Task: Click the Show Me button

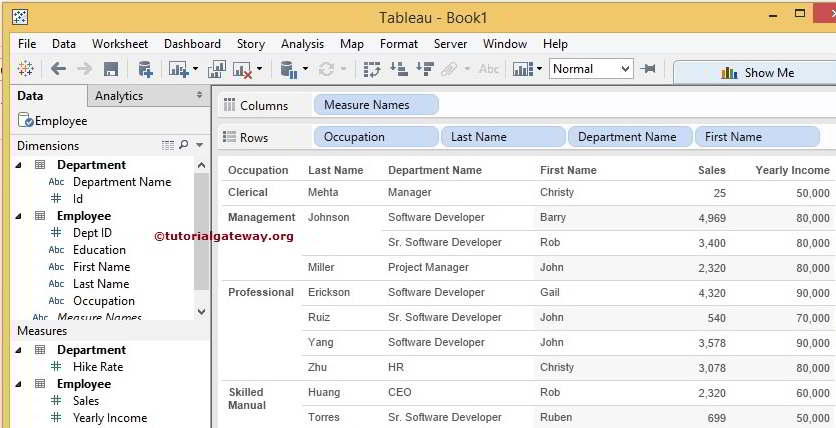Action: tap(757, 72)
